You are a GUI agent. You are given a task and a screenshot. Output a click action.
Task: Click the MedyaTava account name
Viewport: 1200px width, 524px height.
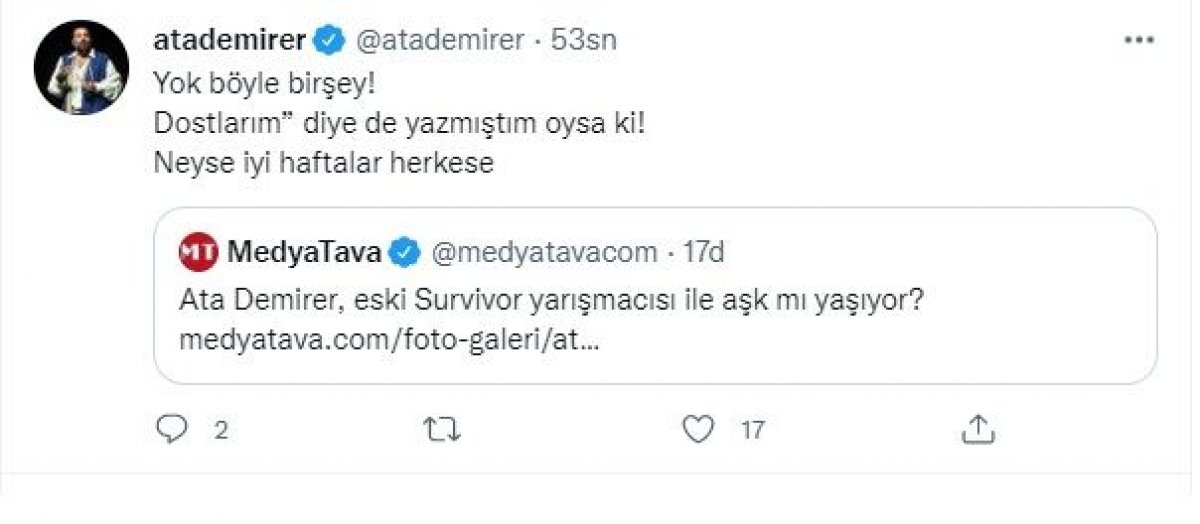(305, 253)
